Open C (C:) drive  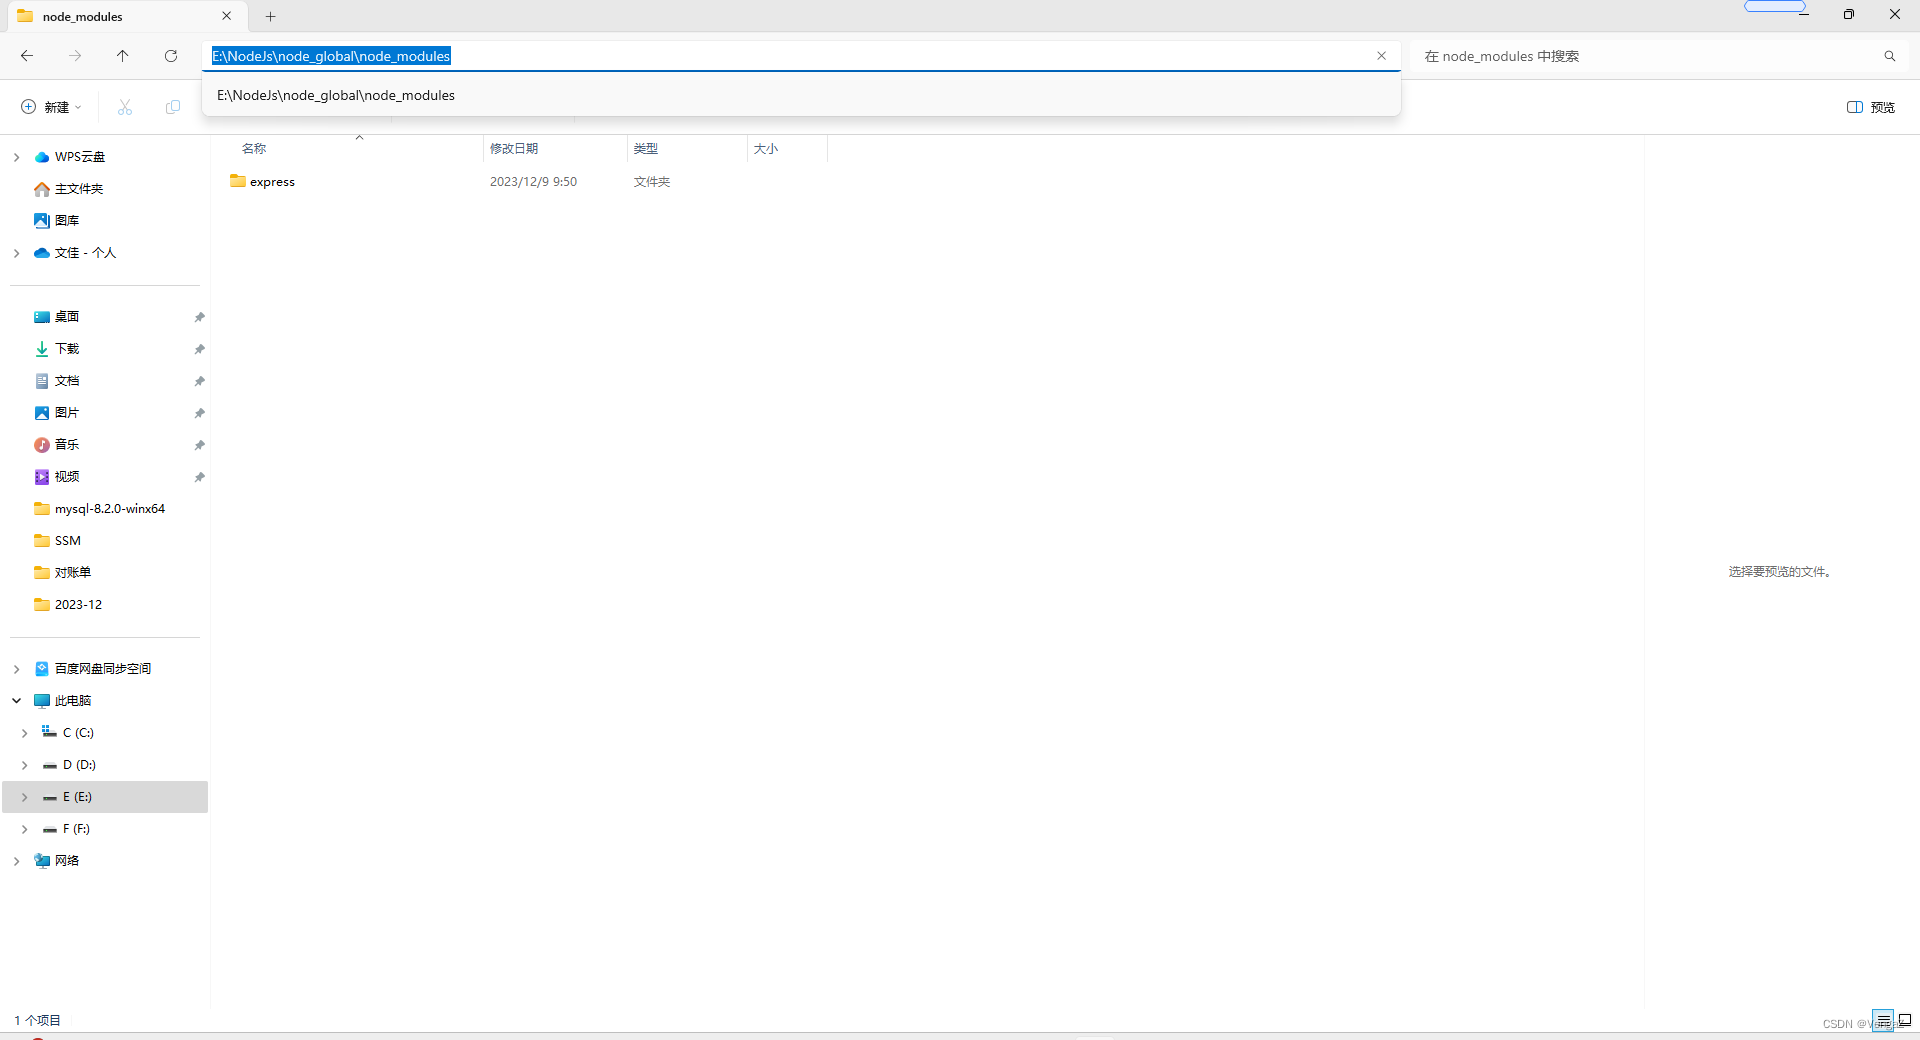pyautogui.click(x=78, y=733)
